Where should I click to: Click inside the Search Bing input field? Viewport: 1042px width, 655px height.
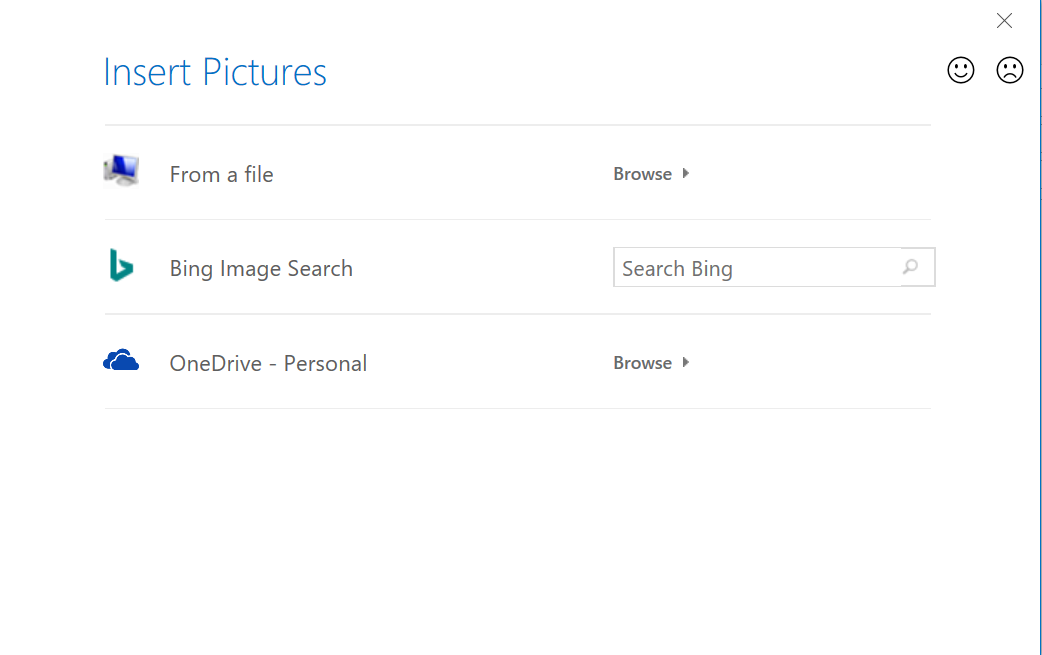click(750, 267)
